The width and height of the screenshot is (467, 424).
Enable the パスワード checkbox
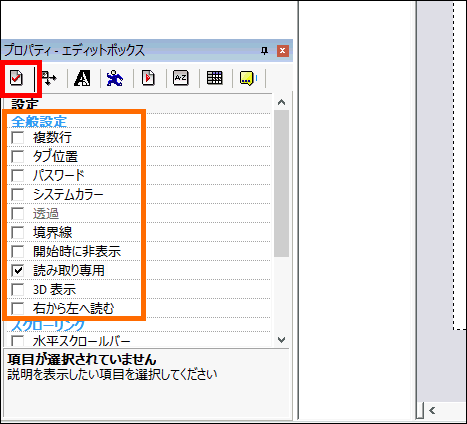[x=17, y=175]
